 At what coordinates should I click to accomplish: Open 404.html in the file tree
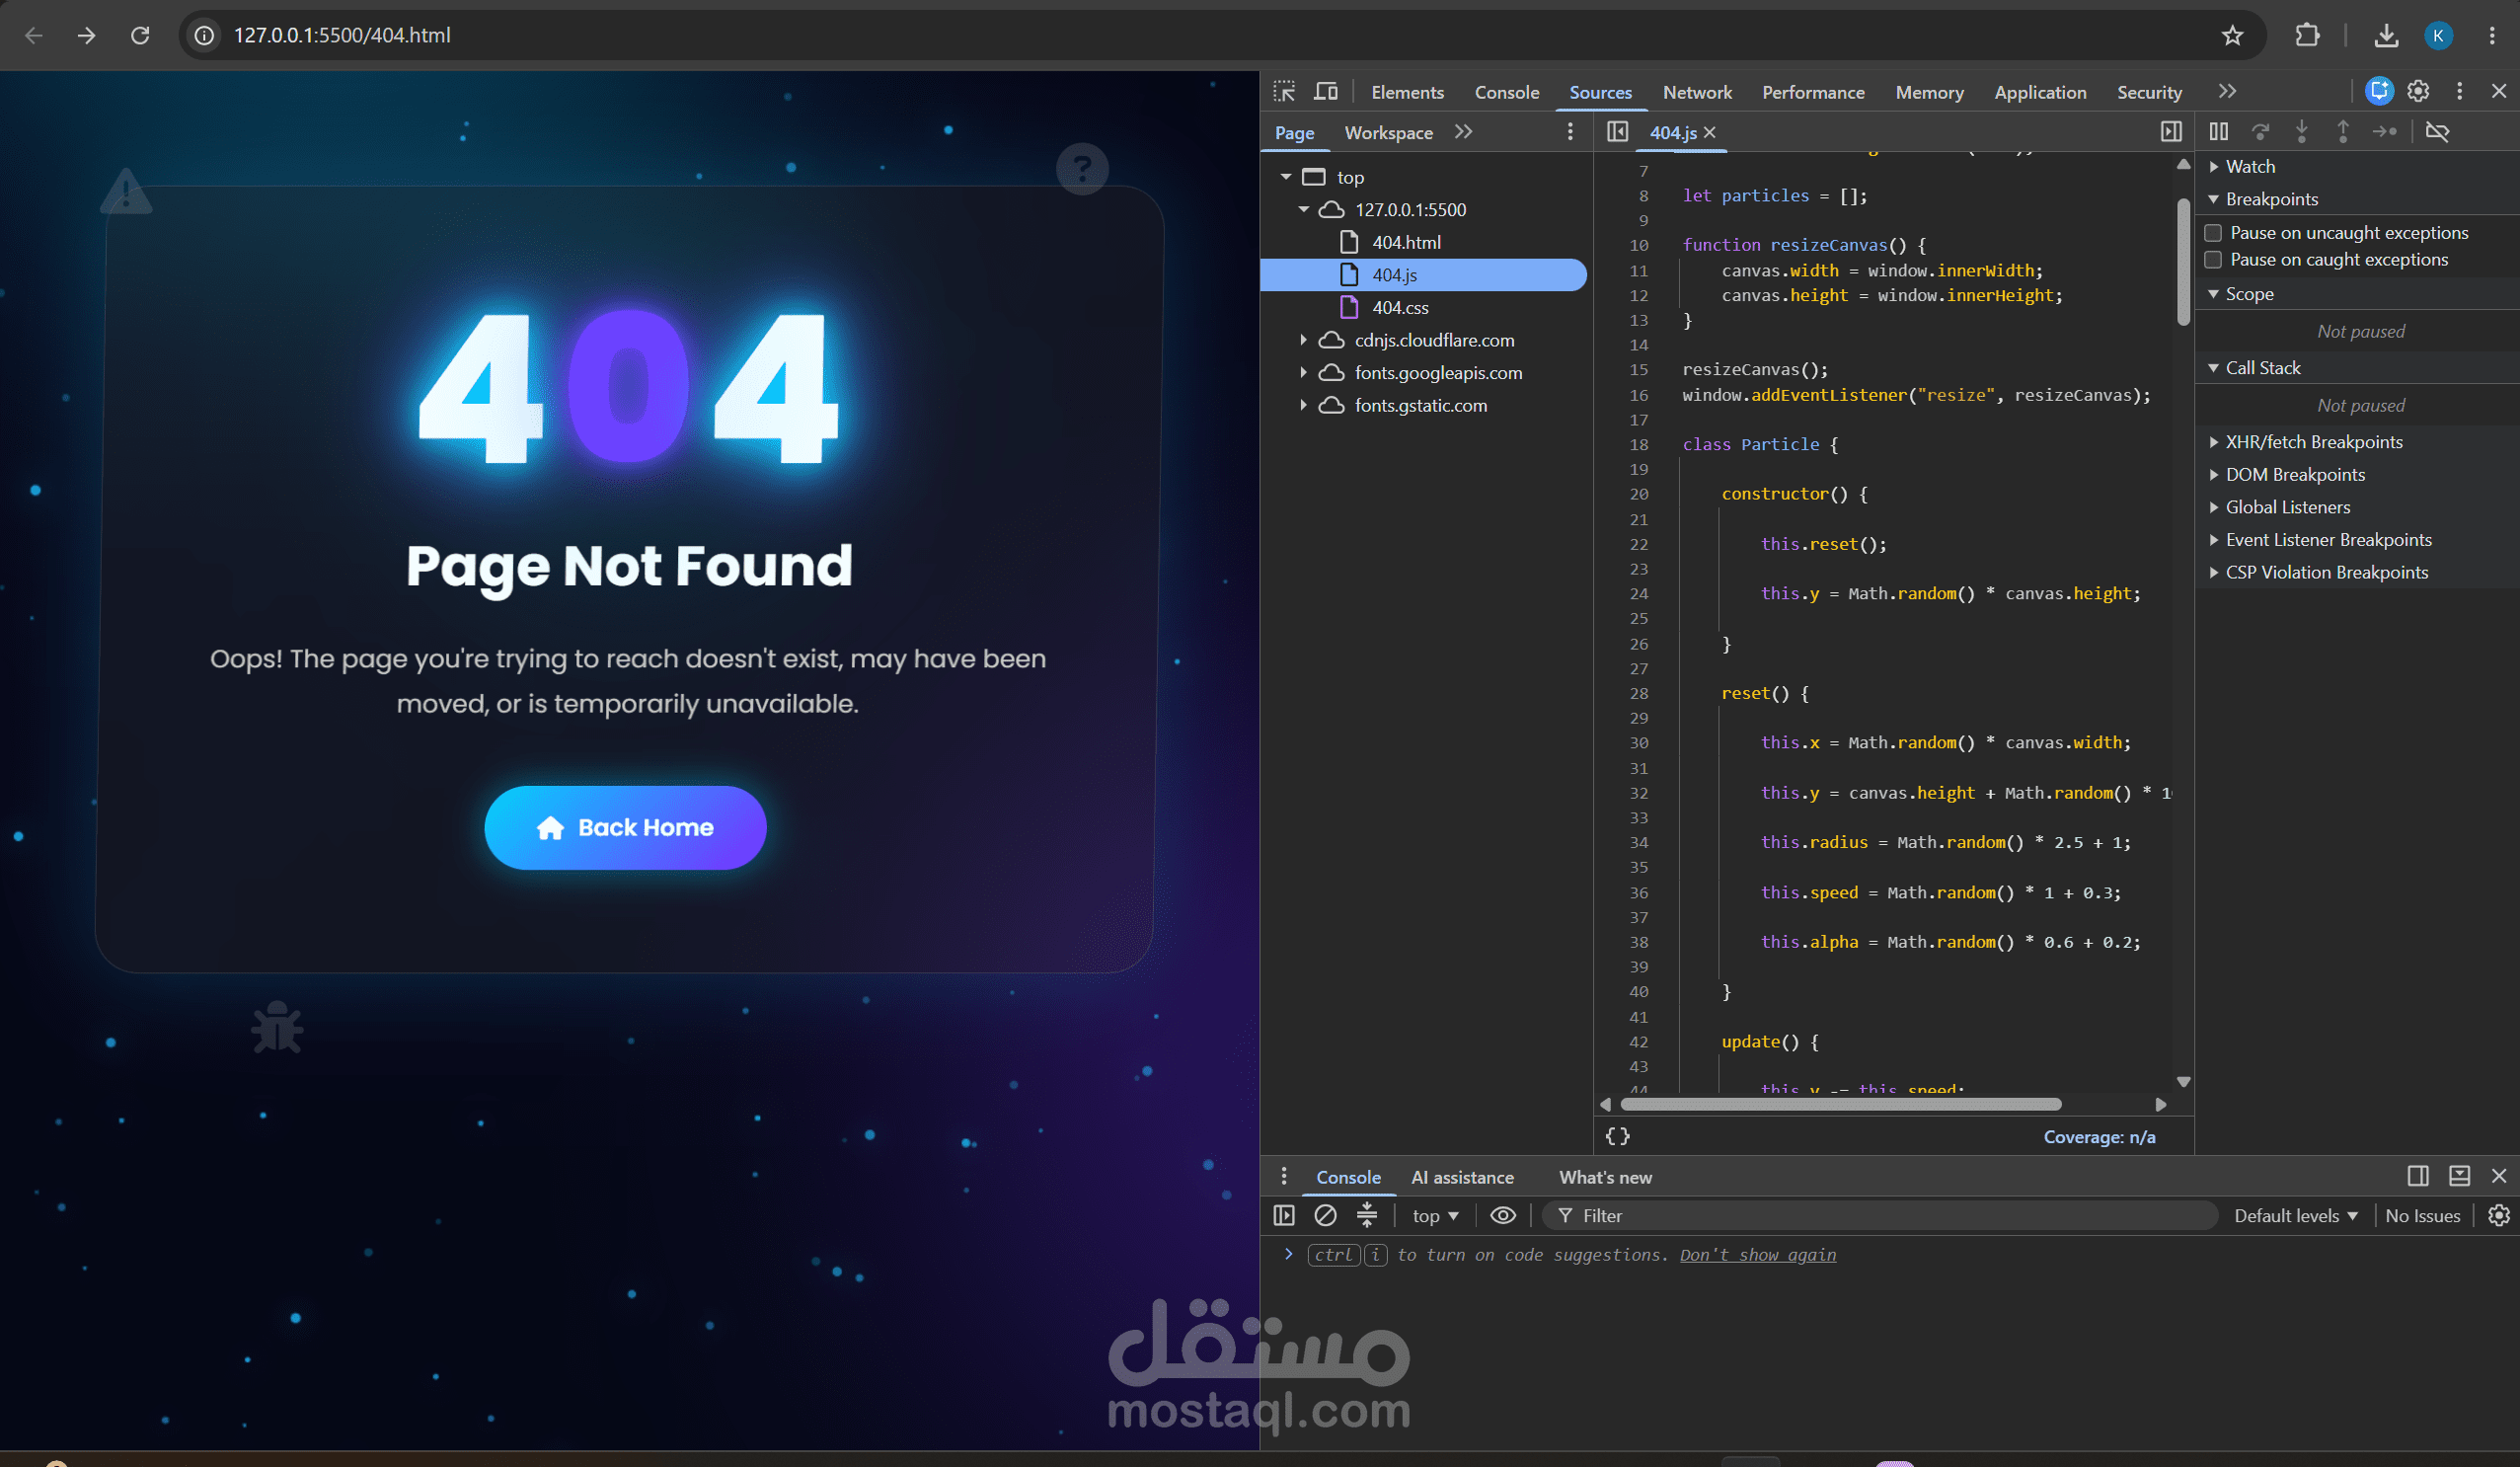click(x=1406, y=243)
